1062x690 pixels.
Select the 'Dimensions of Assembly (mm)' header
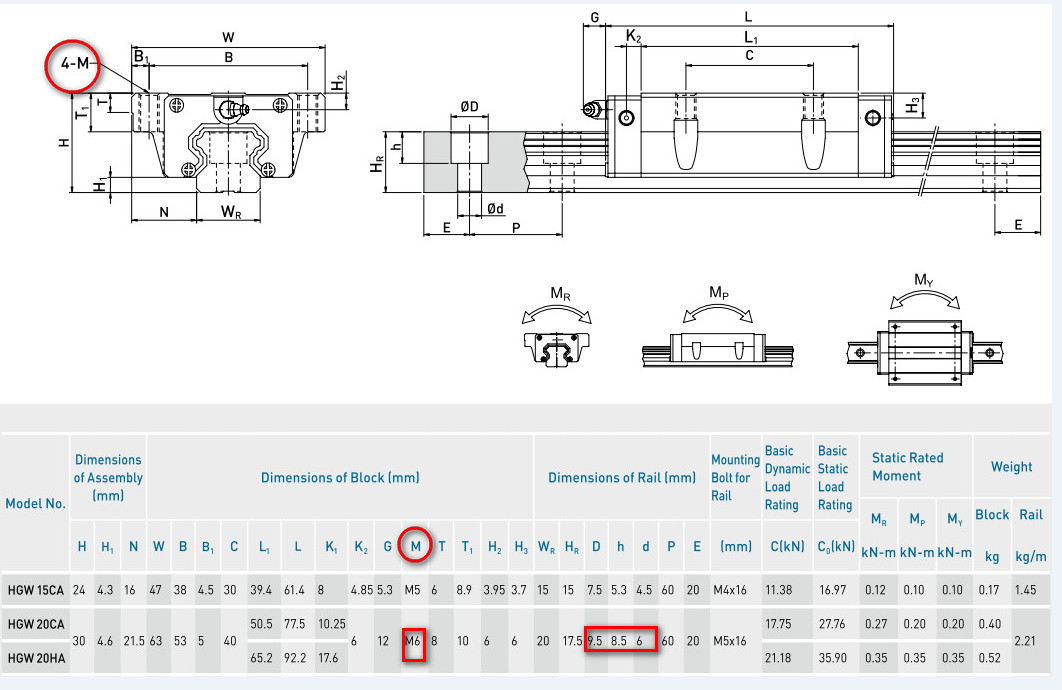[108, 477]
